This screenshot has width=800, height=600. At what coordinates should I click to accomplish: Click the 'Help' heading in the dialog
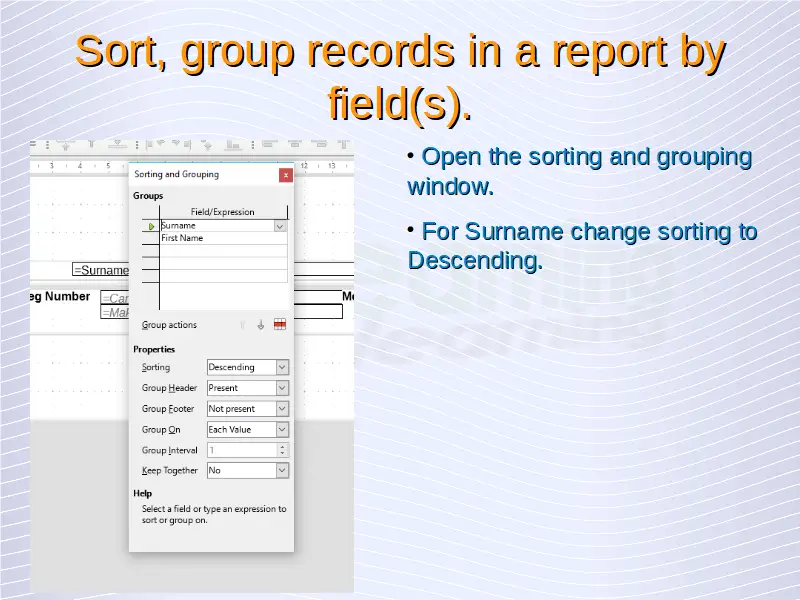coord(142,493)
